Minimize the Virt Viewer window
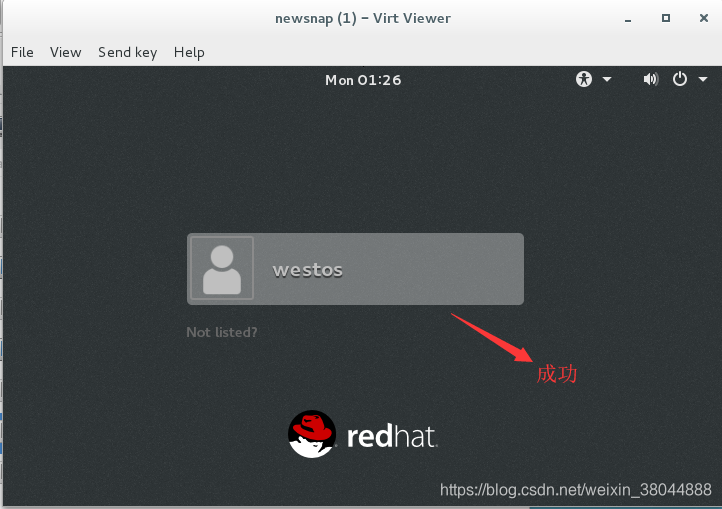 (628, 19)
